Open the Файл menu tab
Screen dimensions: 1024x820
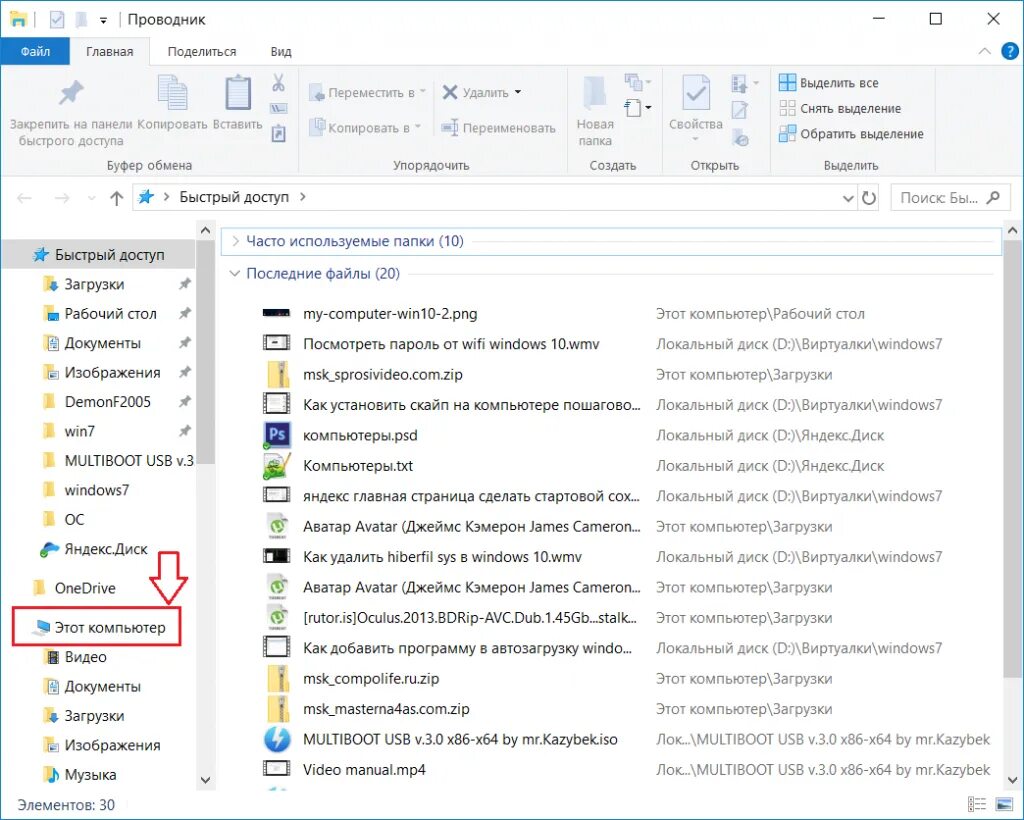(x=35, y=52)
